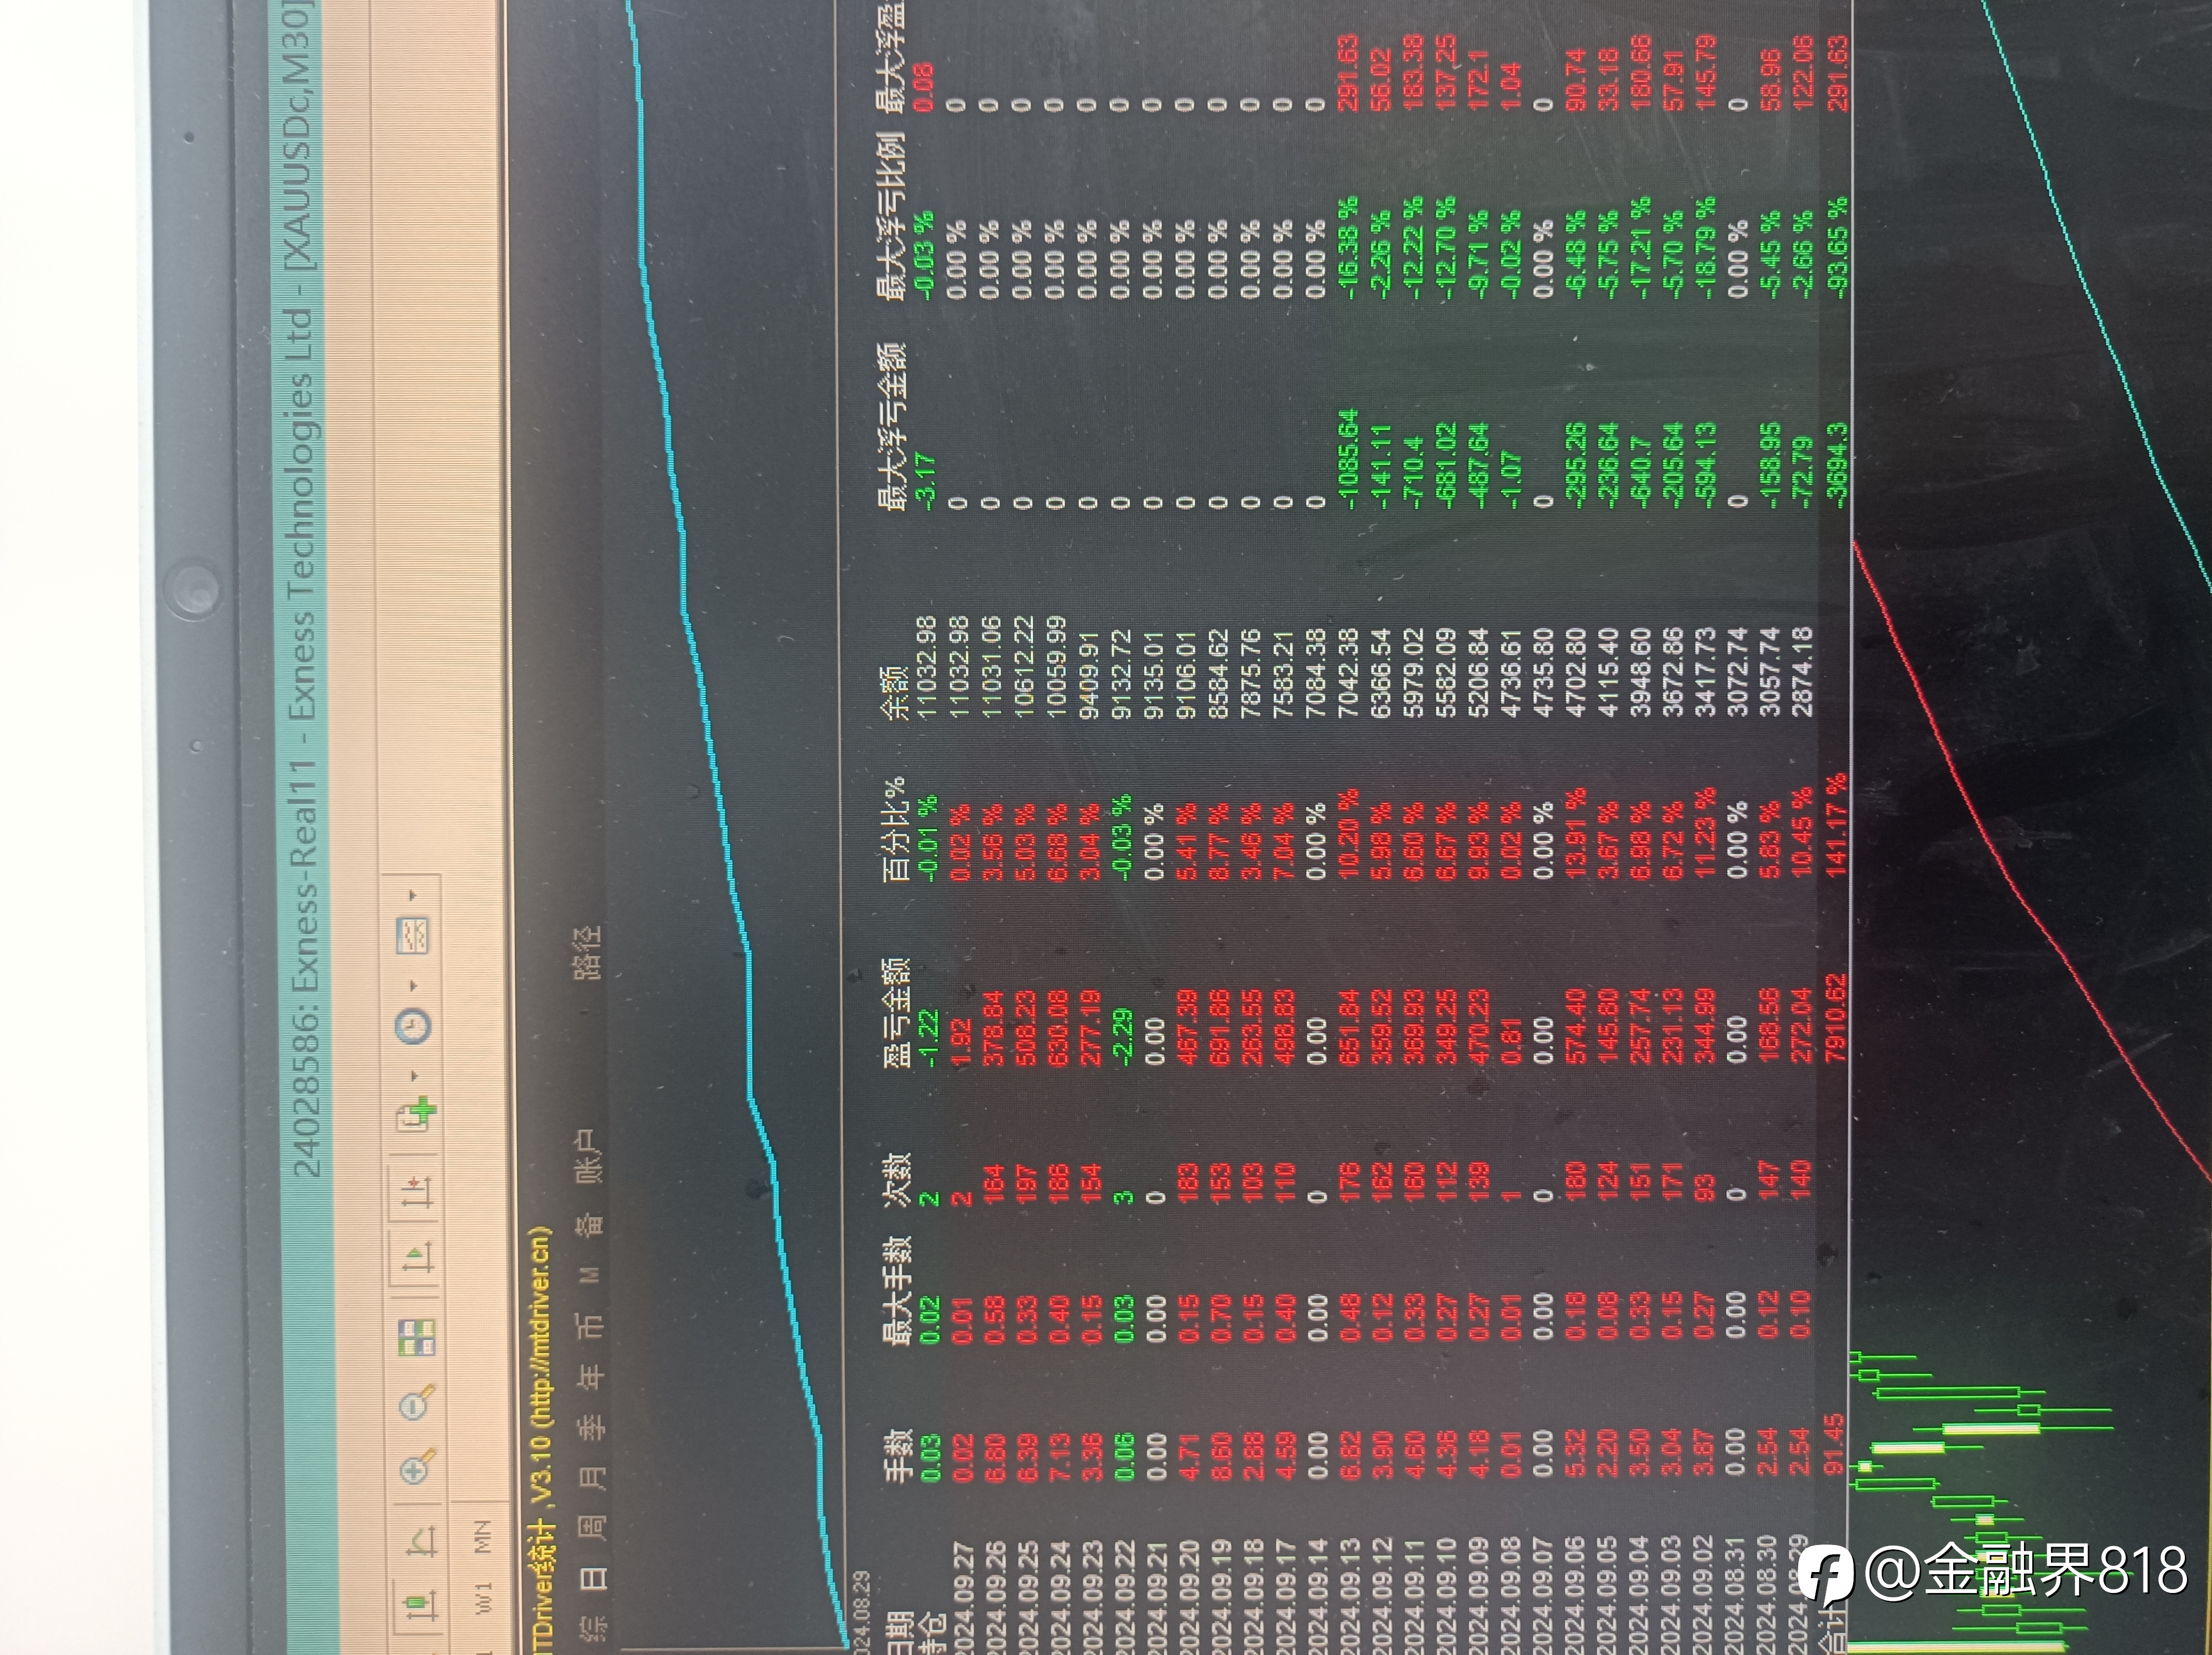This screenshot has height=1655, width=2212.
Task: Click the 最大浮亏比例 column header
Action: point(892,216)
